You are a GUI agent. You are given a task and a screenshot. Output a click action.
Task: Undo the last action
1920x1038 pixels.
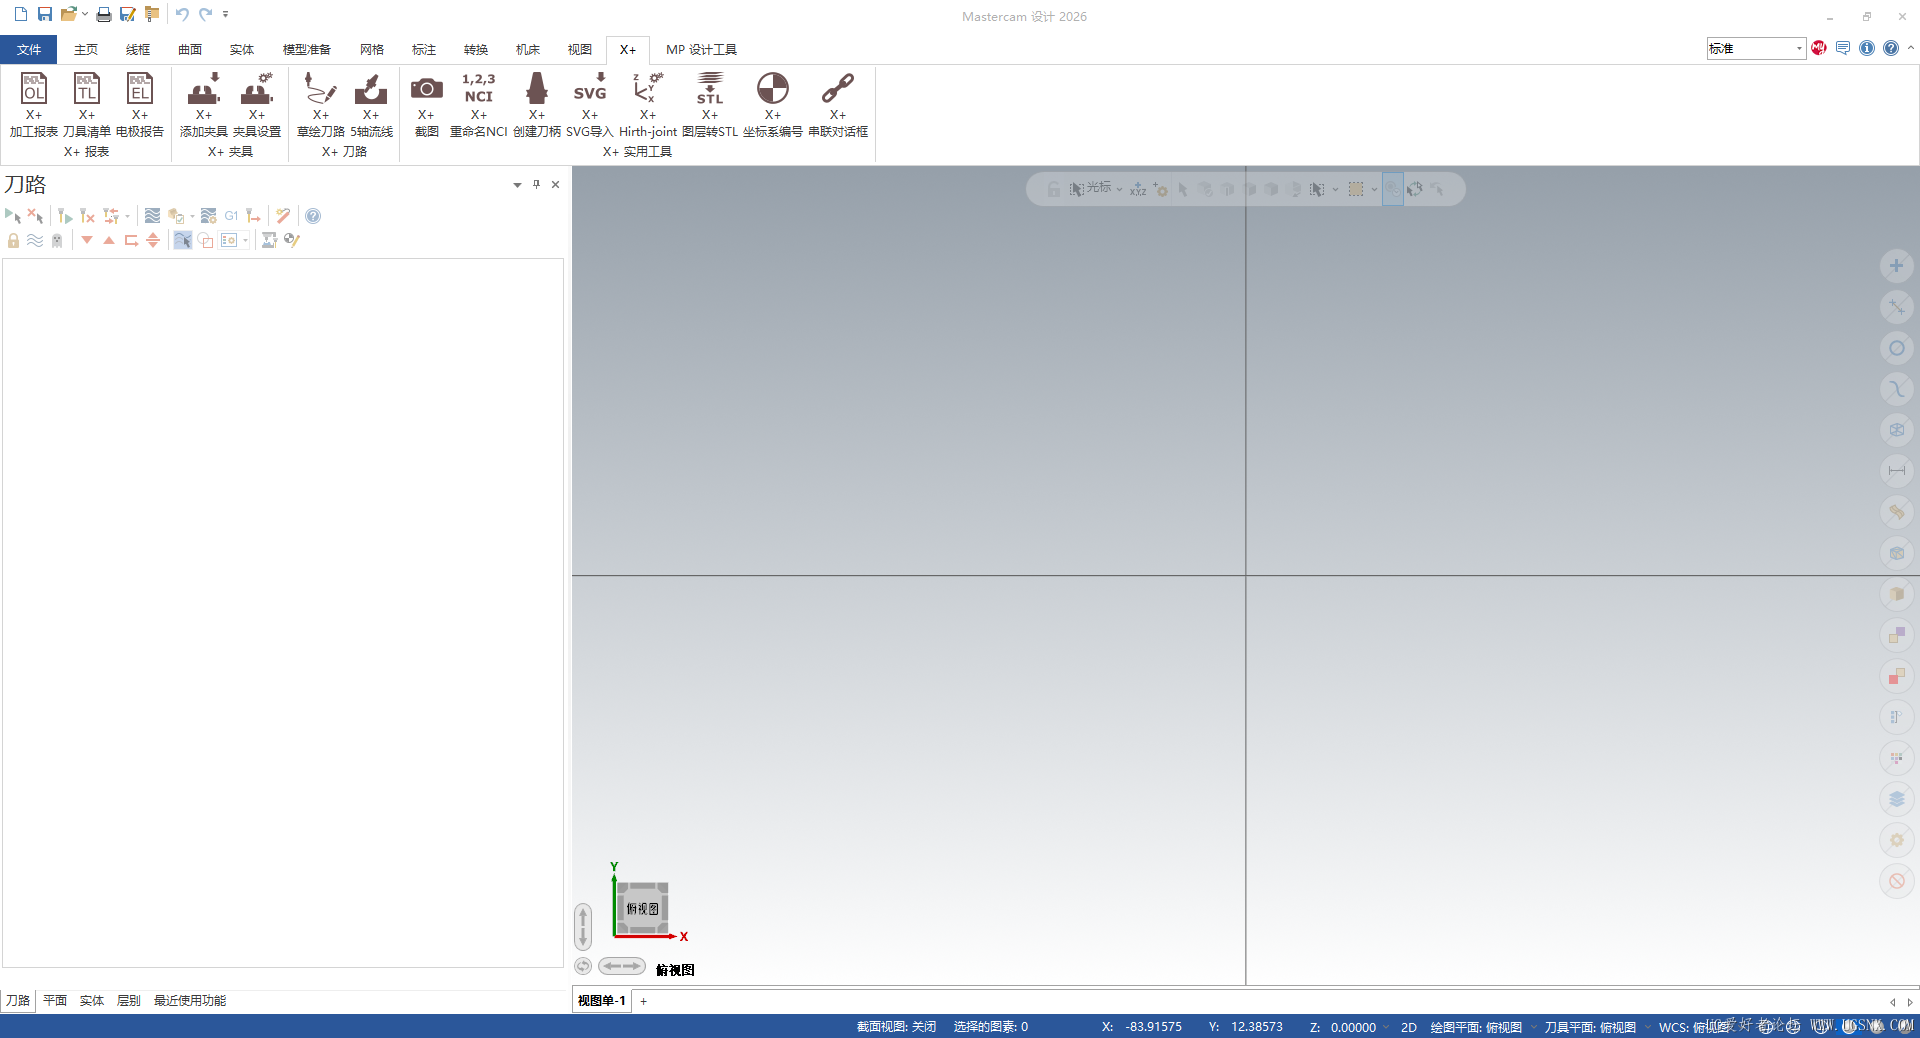pyautogui.click(x=181, y=14)
